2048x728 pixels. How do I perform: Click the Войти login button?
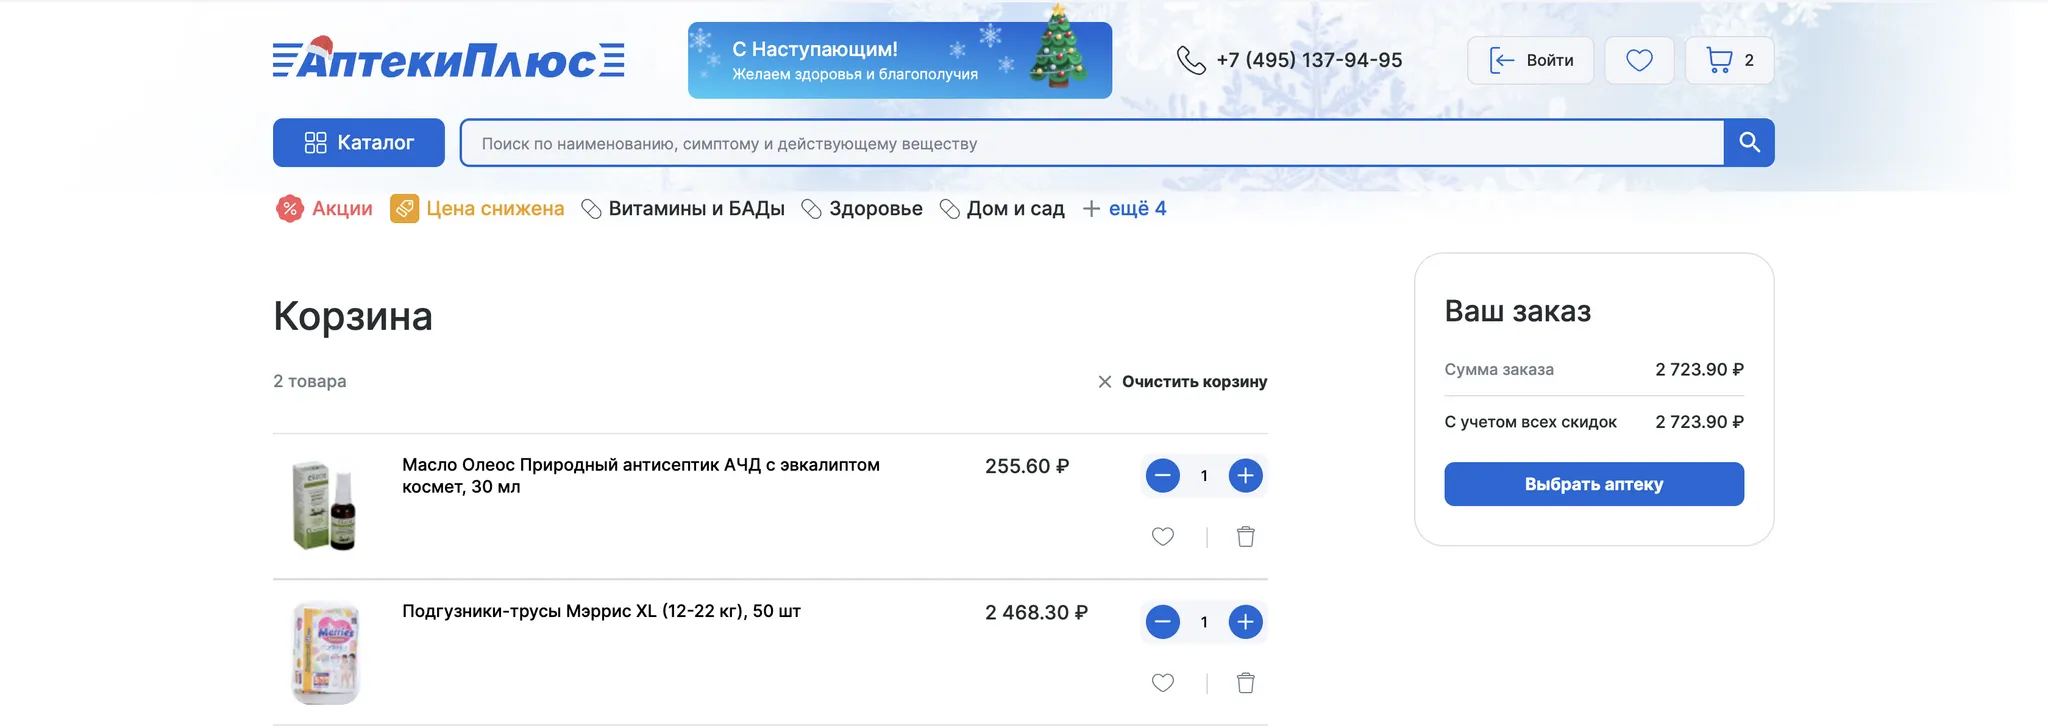[1530, 60]
